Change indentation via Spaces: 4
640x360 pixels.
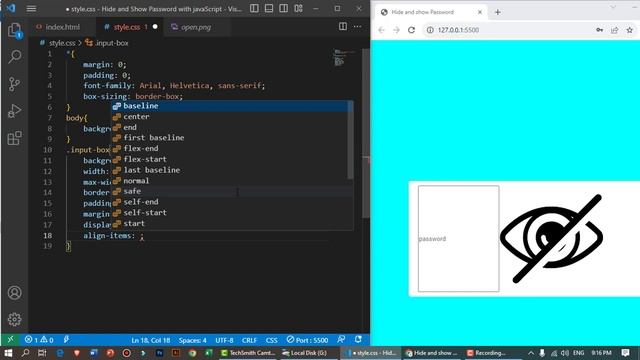click(x=193, y=340)
